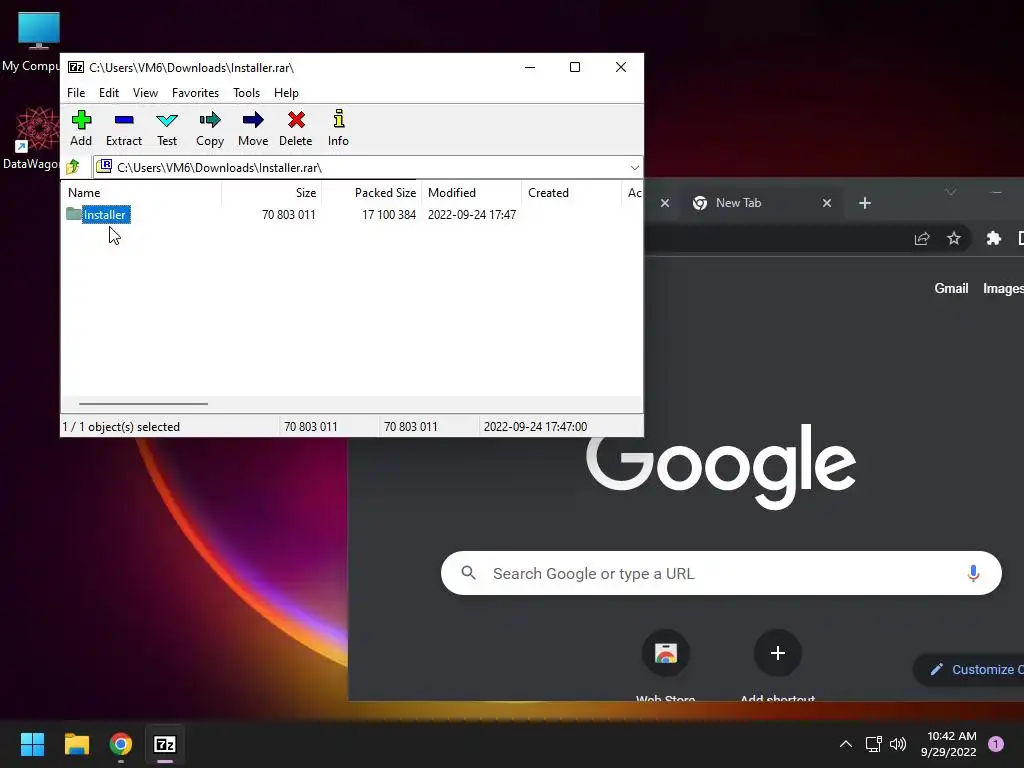Go up one folder level icon
Screen dimensions: 1024x768
[73, 167]
